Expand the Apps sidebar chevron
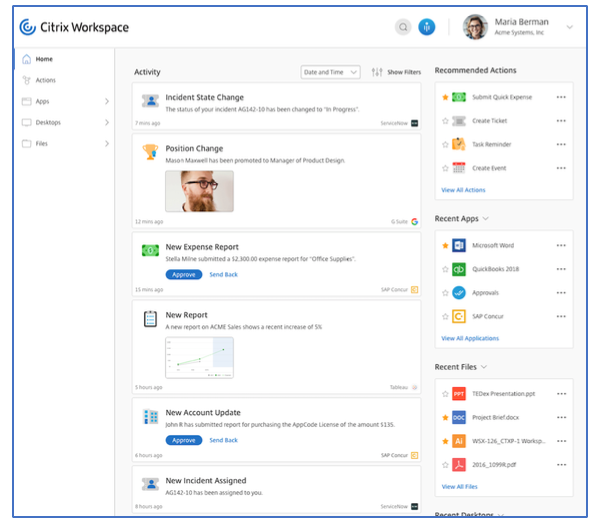Viewport: 599px width, 529px height. pos(107,101)
